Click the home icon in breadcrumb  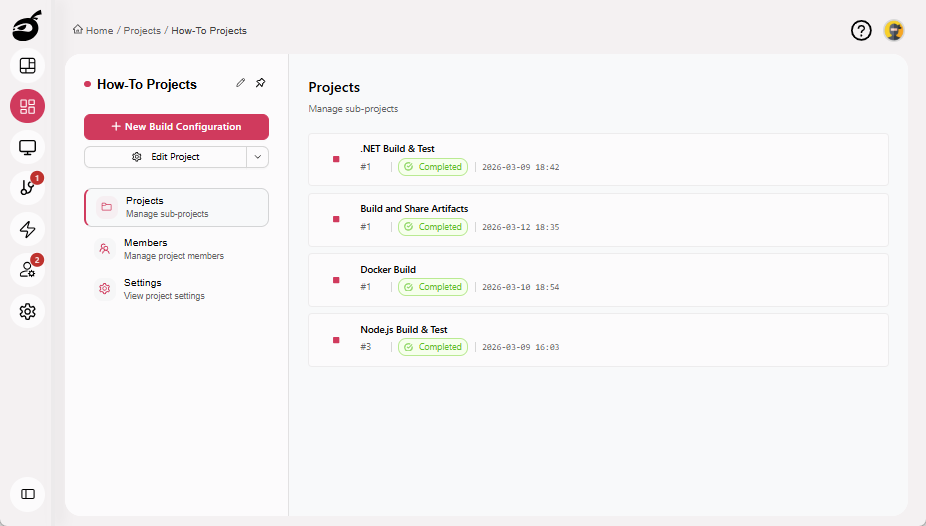(78, 30)
